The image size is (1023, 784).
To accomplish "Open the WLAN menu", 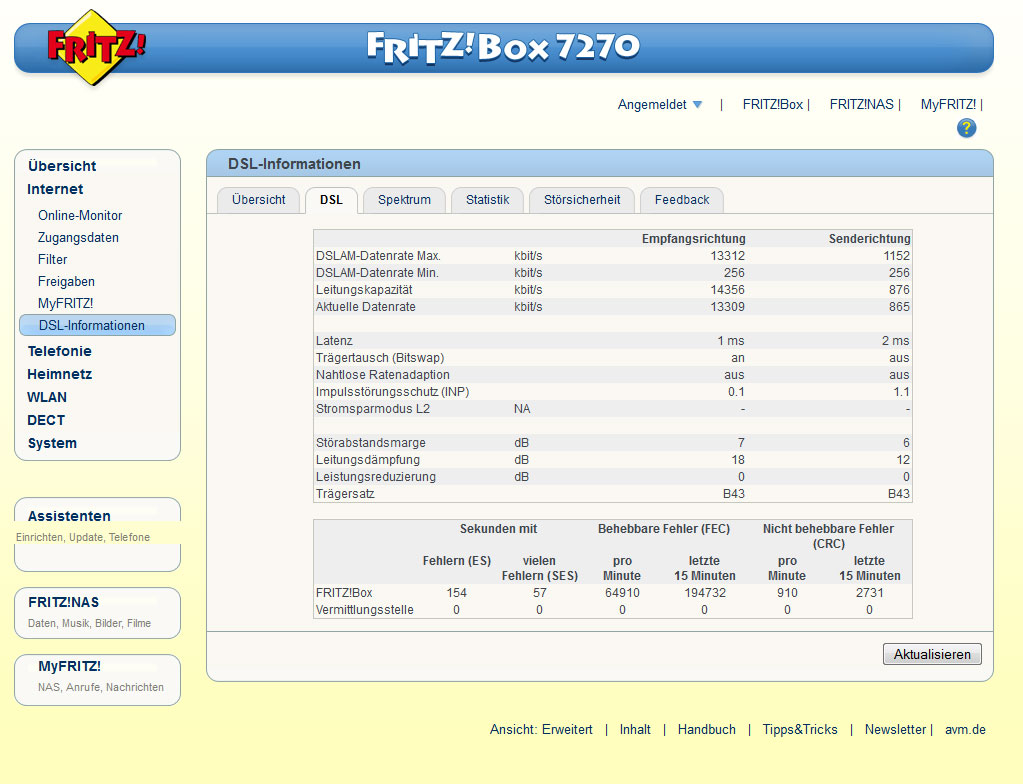I will pos(47,397).
